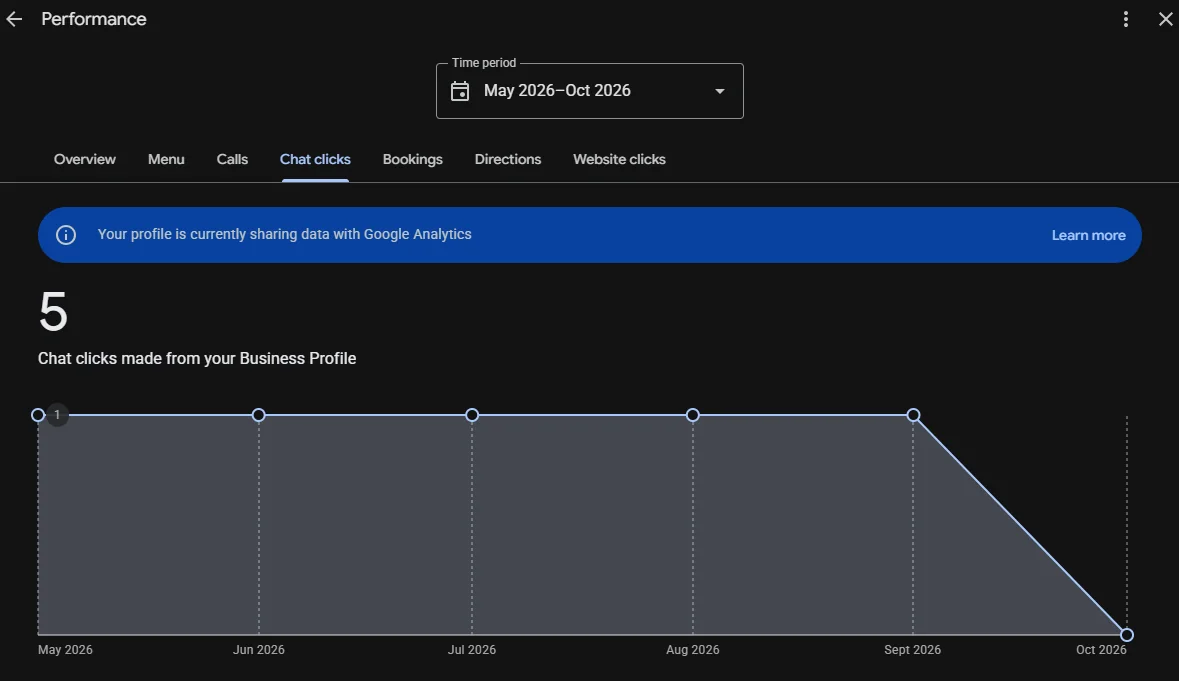The height and width of the screenshot is (681, 1179).
Task: Click 'Chat clicks made from your Business Profile'
Action: tap(197, 359)
